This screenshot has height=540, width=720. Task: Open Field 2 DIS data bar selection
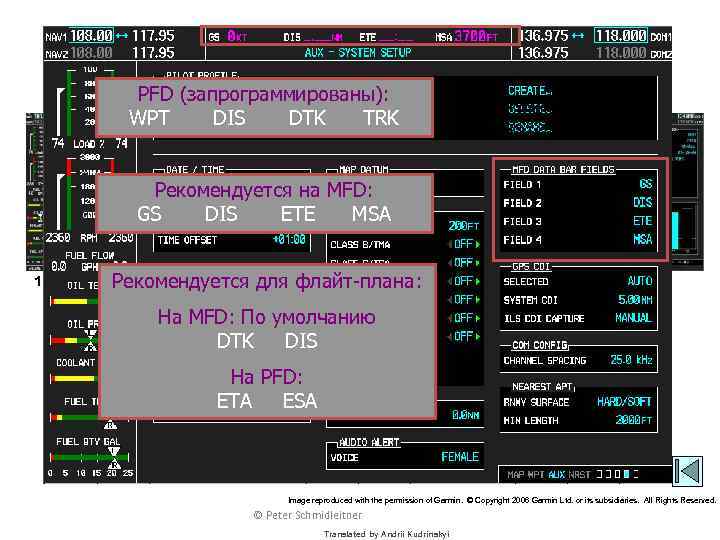tap(642, 202)
